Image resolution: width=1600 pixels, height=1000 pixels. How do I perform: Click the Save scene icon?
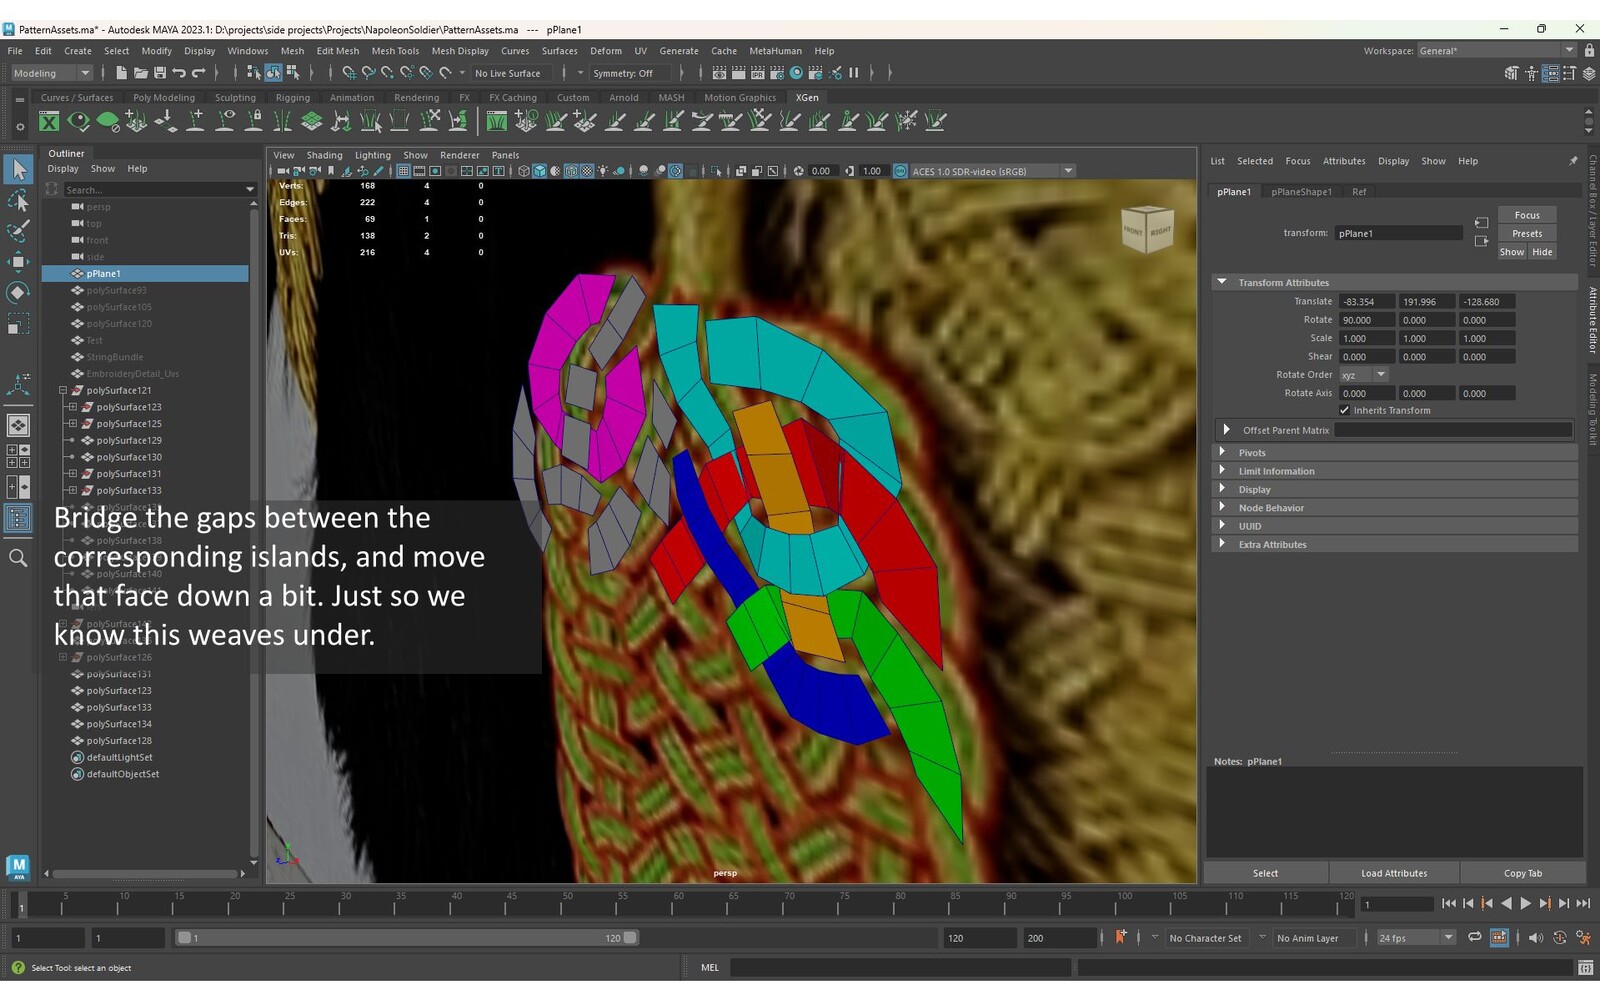[x=160, y=73]
